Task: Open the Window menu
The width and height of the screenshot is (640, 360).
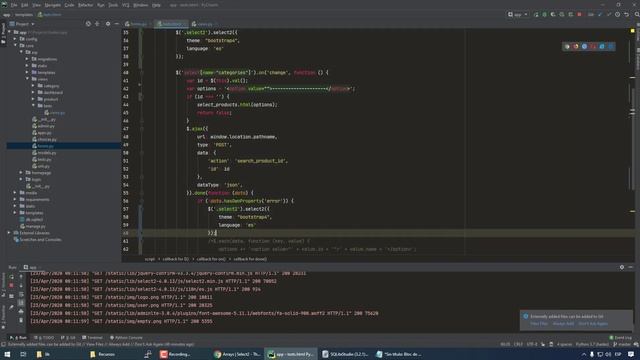Action: (x=140, y=5)
